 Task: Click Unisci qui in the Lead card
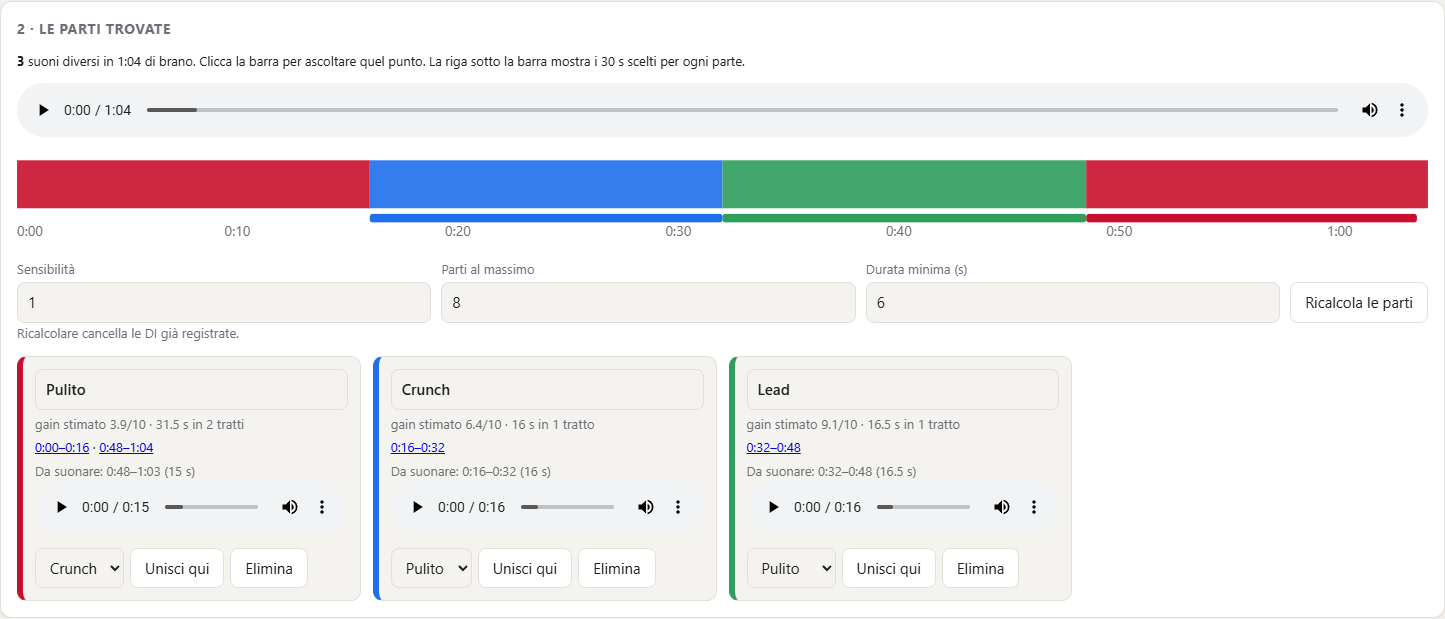tap(889, 568)
